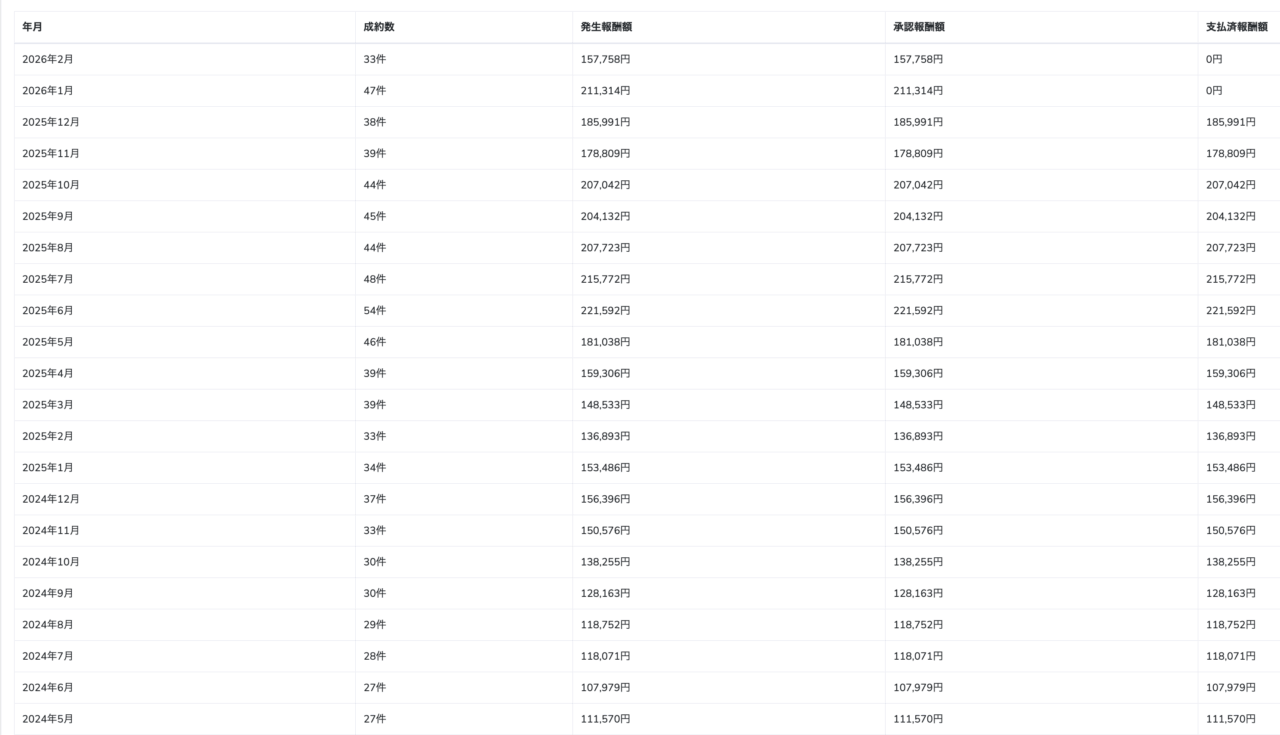
Task: Select the 2024年9月 date cell
Action: [x=48, y=593]
